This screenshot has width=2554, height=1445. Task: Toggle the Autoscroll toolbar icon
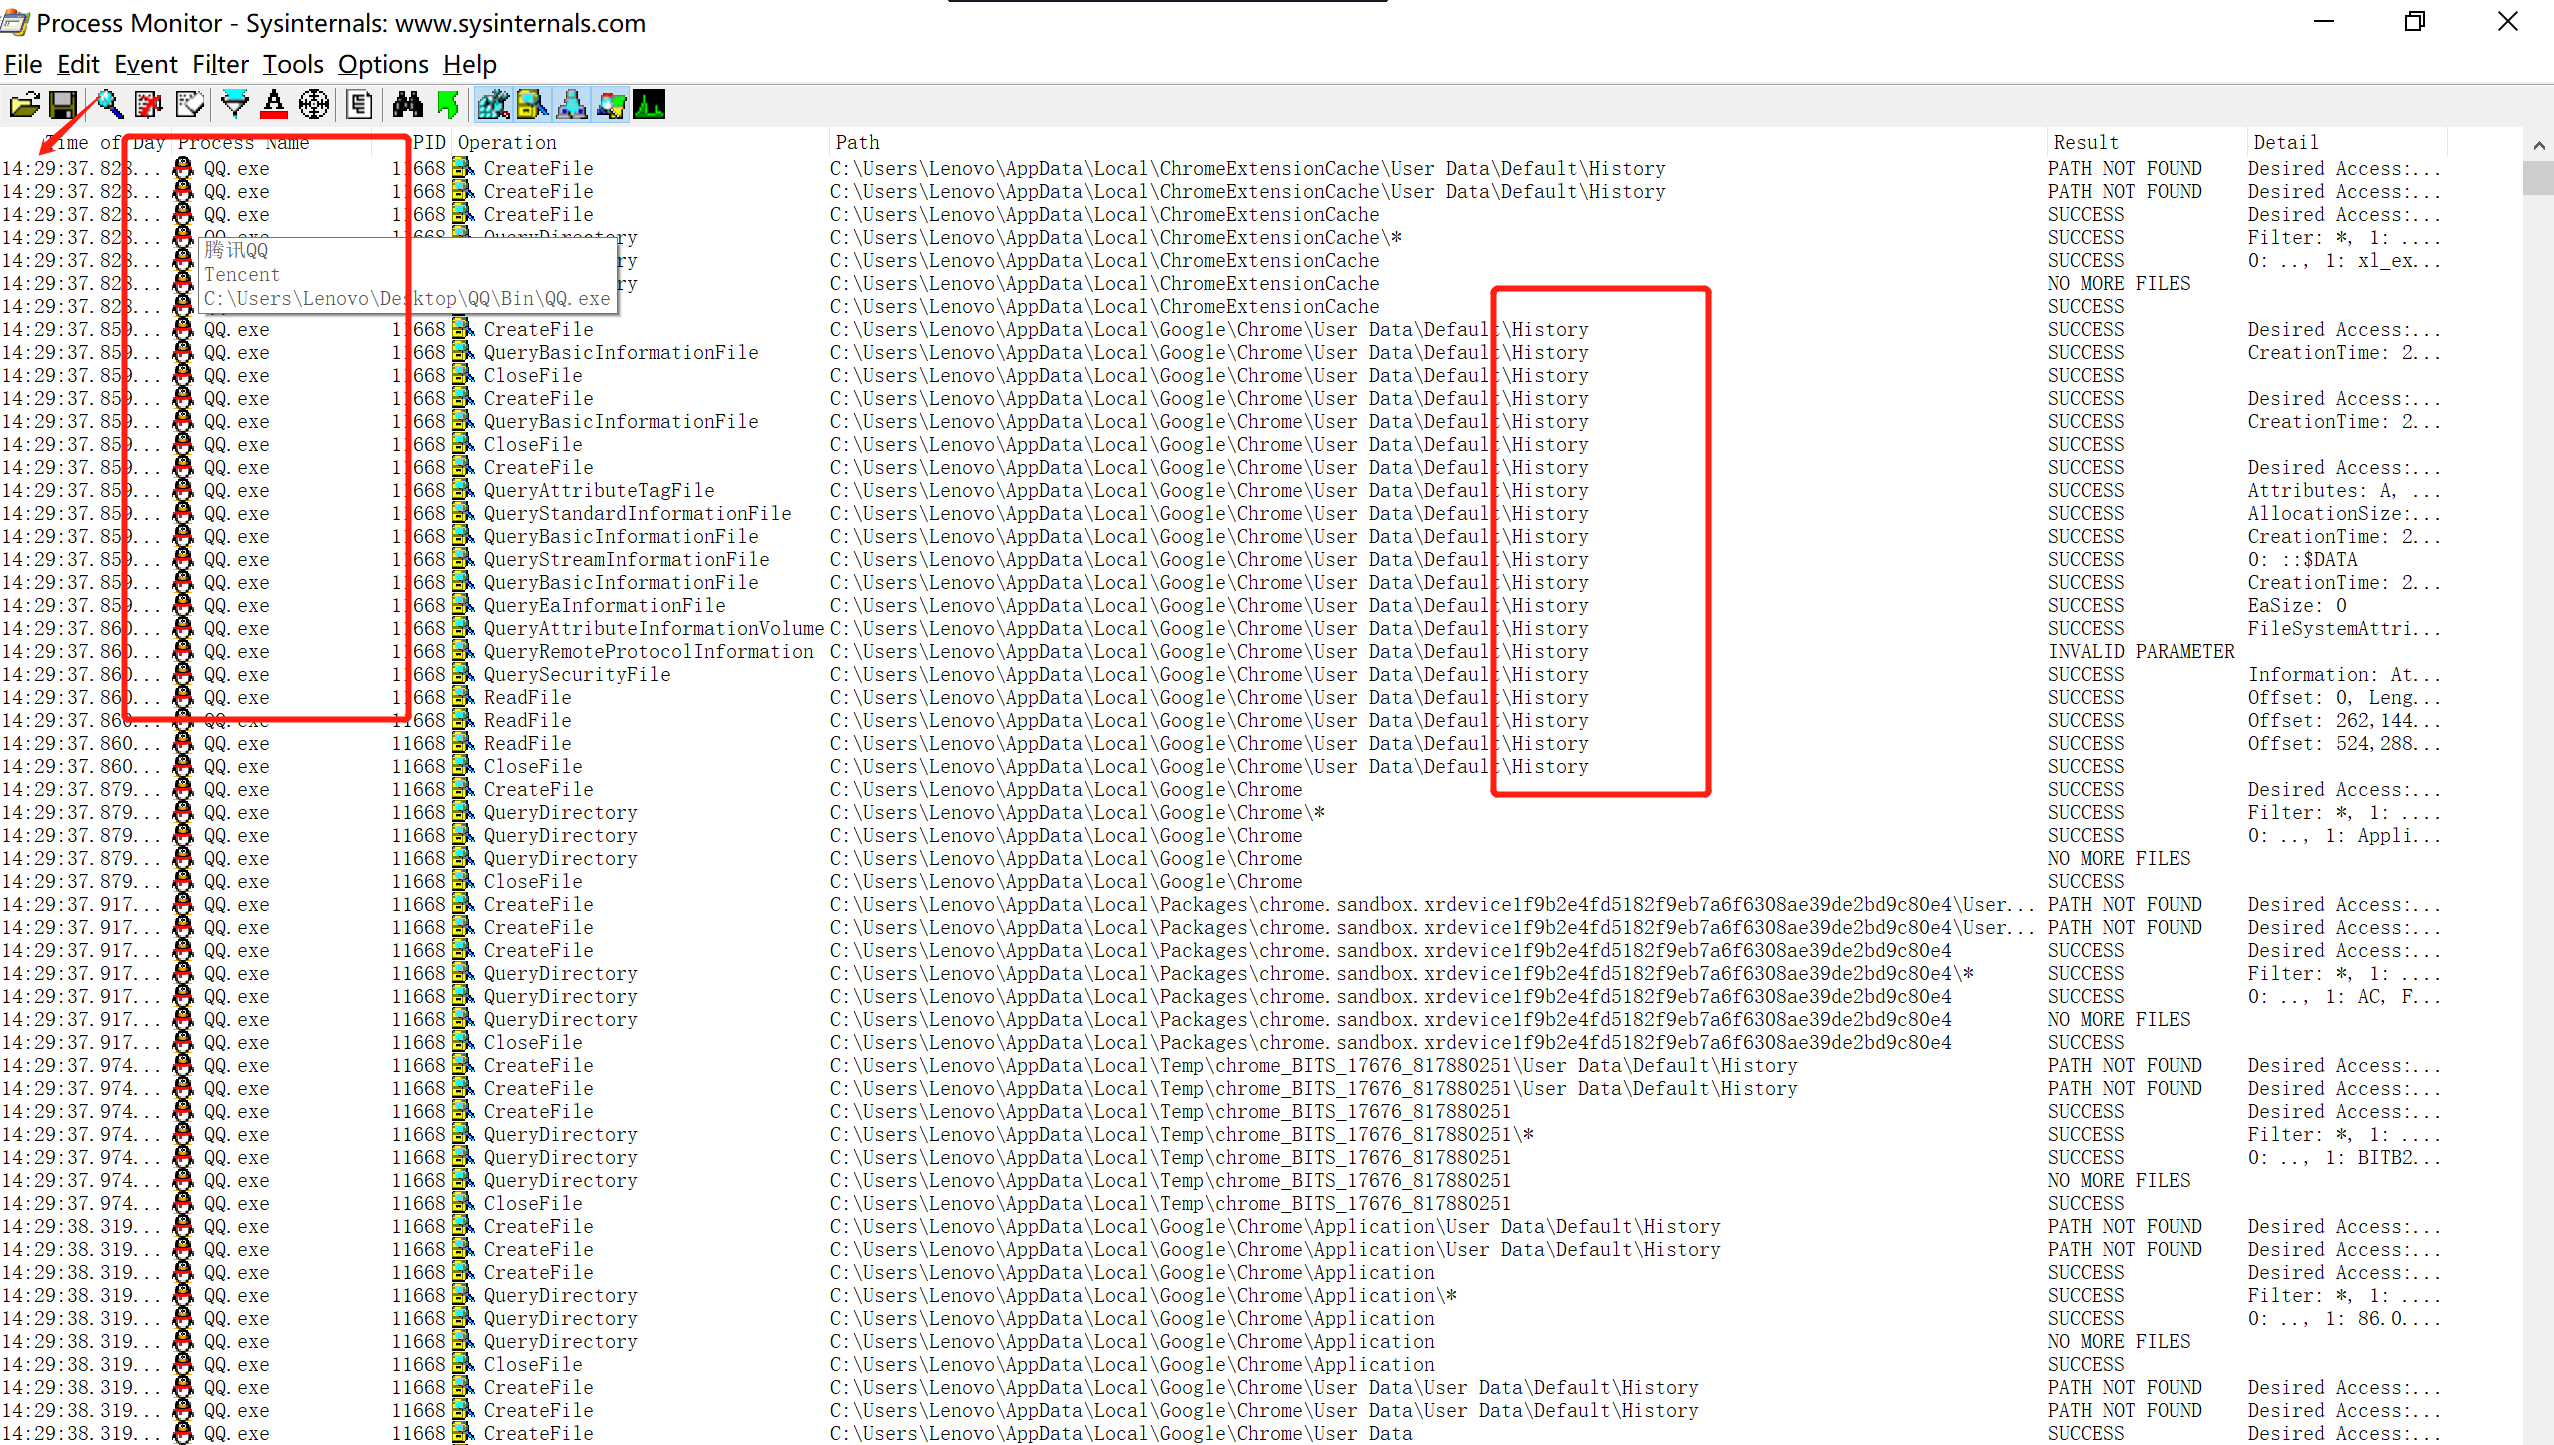click(149, 104)
